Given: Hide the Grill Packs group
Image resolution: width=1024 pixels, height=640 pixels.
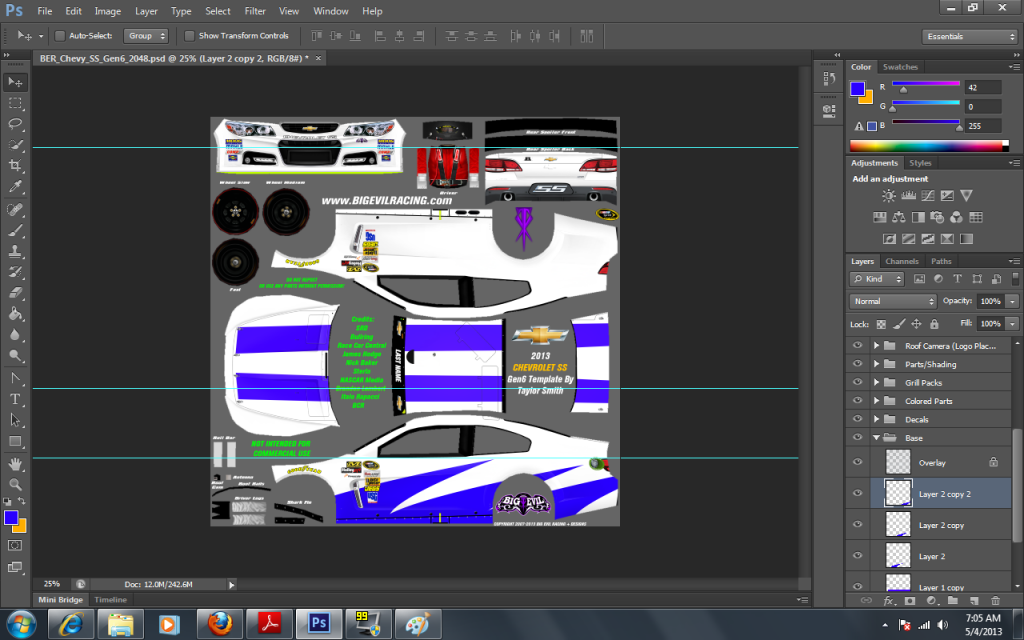Looking at the screenshot, I should [x=857, y=382].
